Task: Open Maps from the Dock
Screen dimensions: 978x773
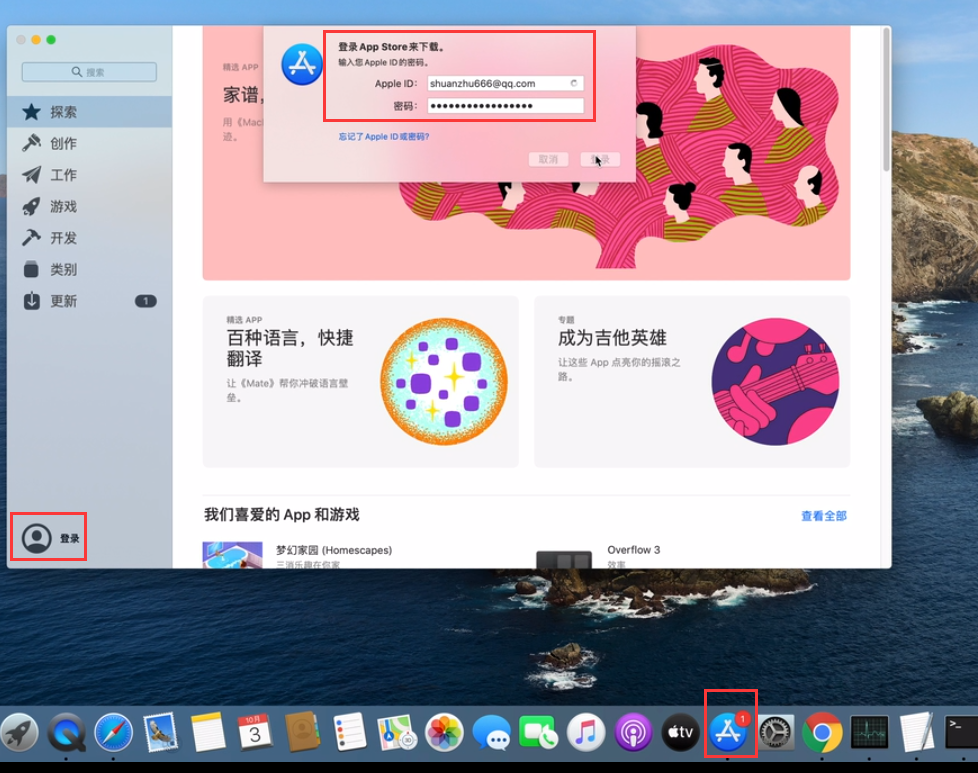Action: coord(397,732)
